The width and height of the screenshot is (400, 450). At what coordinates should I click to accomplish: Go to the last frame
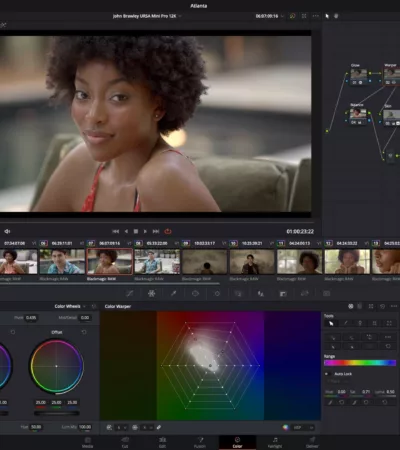(156, 231)
